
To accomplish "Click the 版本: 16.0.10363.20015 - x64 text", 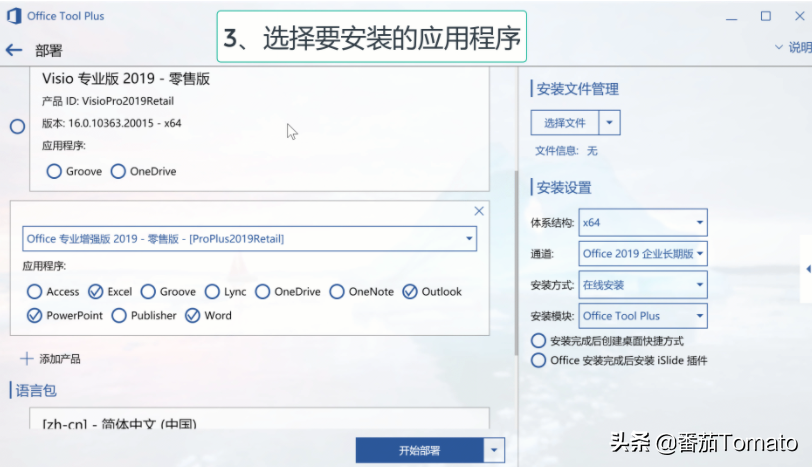I will click(111, 123).
